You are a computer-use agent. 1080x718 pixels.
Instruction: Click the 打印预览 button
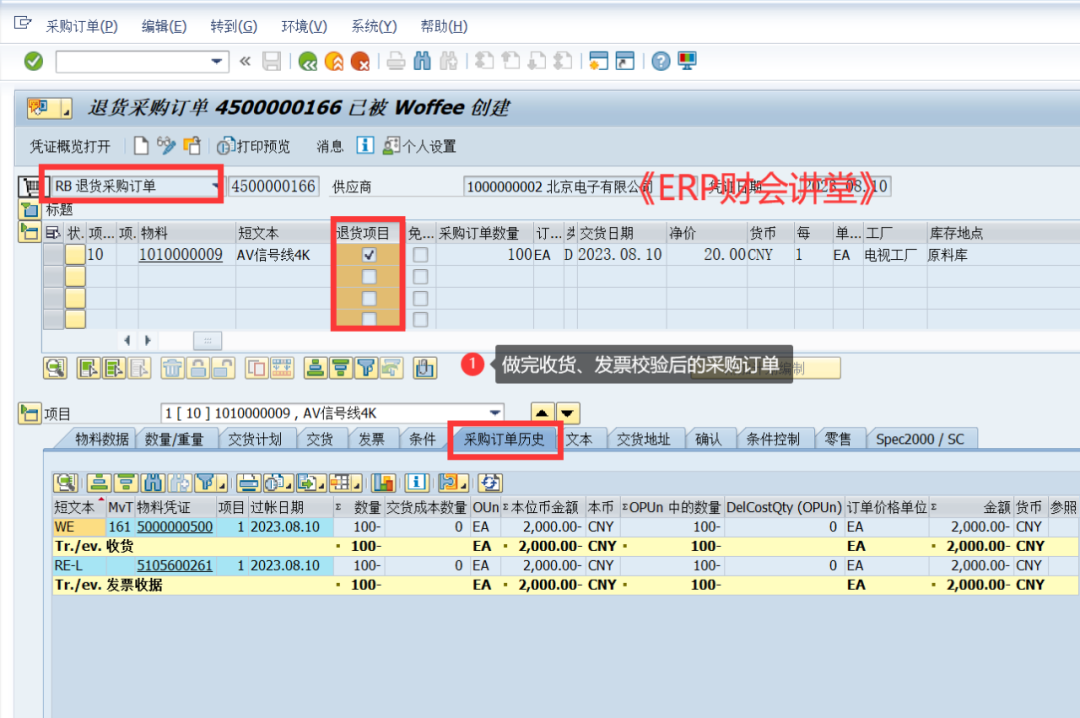pyautogui.click(x=254, y=146)
